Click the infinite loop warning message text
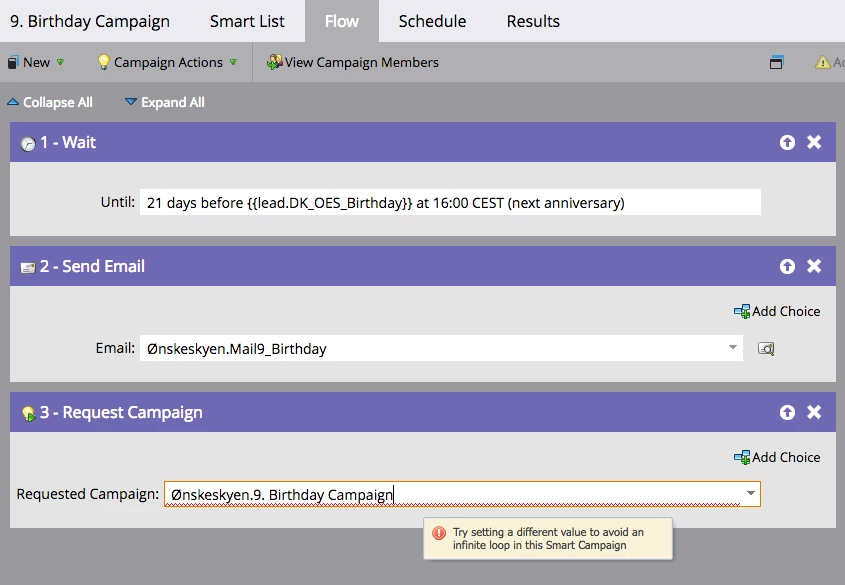The width and height of the screenshot is (845, 585). [x=548, y=539]
